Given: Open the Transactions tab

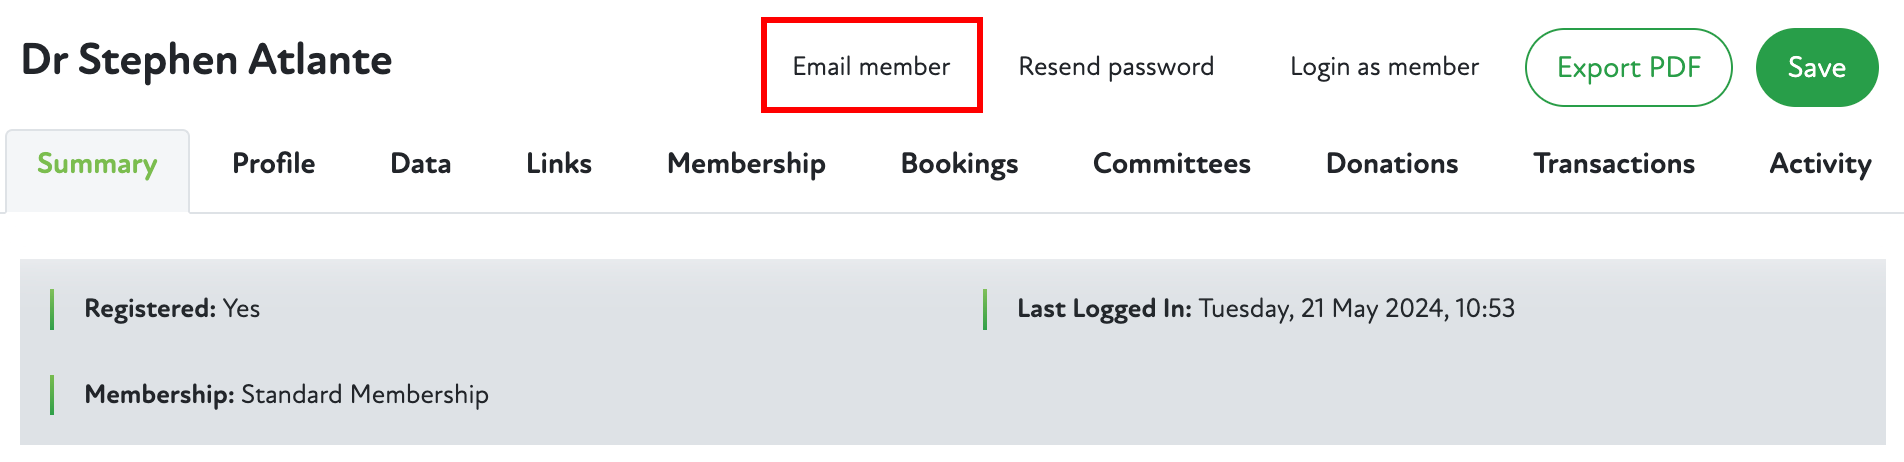Looking at the screenshot, I should (1614, 164).
